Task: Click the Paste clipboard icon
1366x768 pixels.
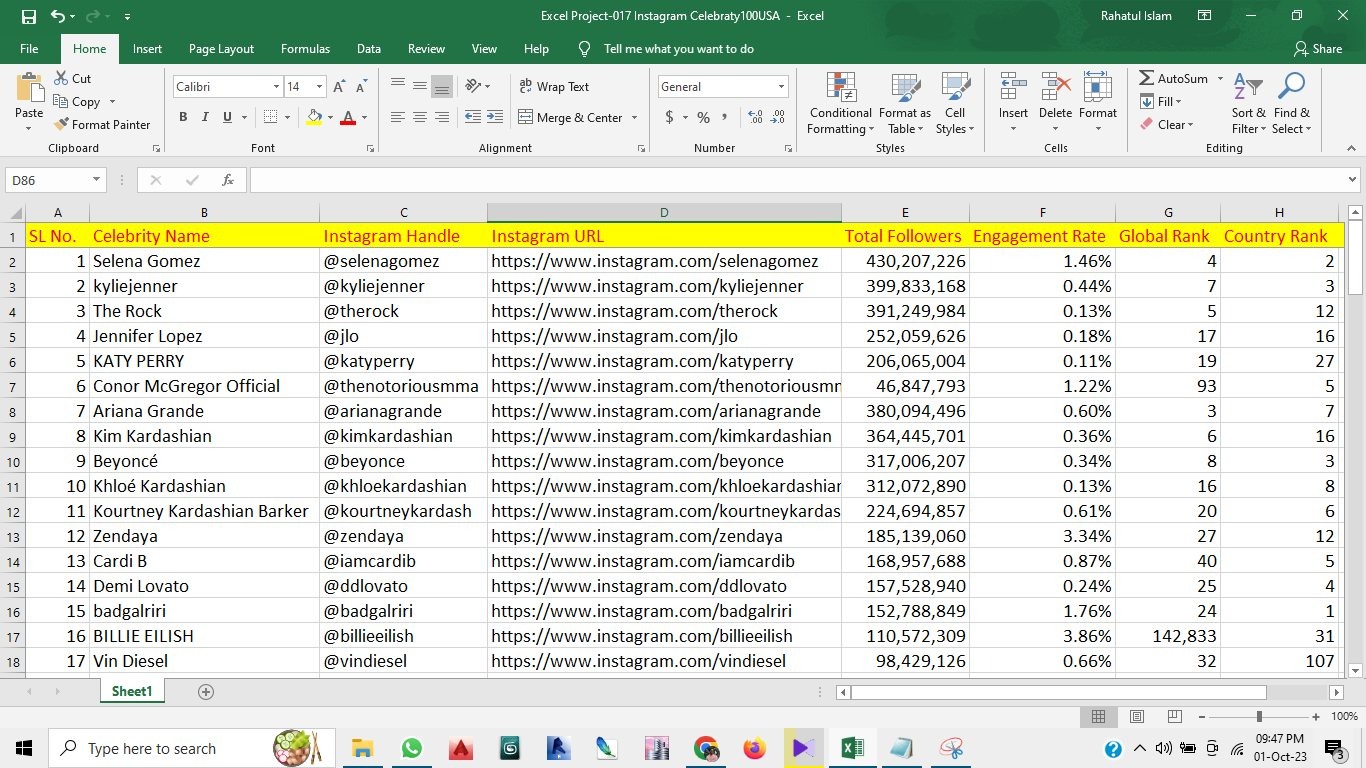Action: coord(29,88)
